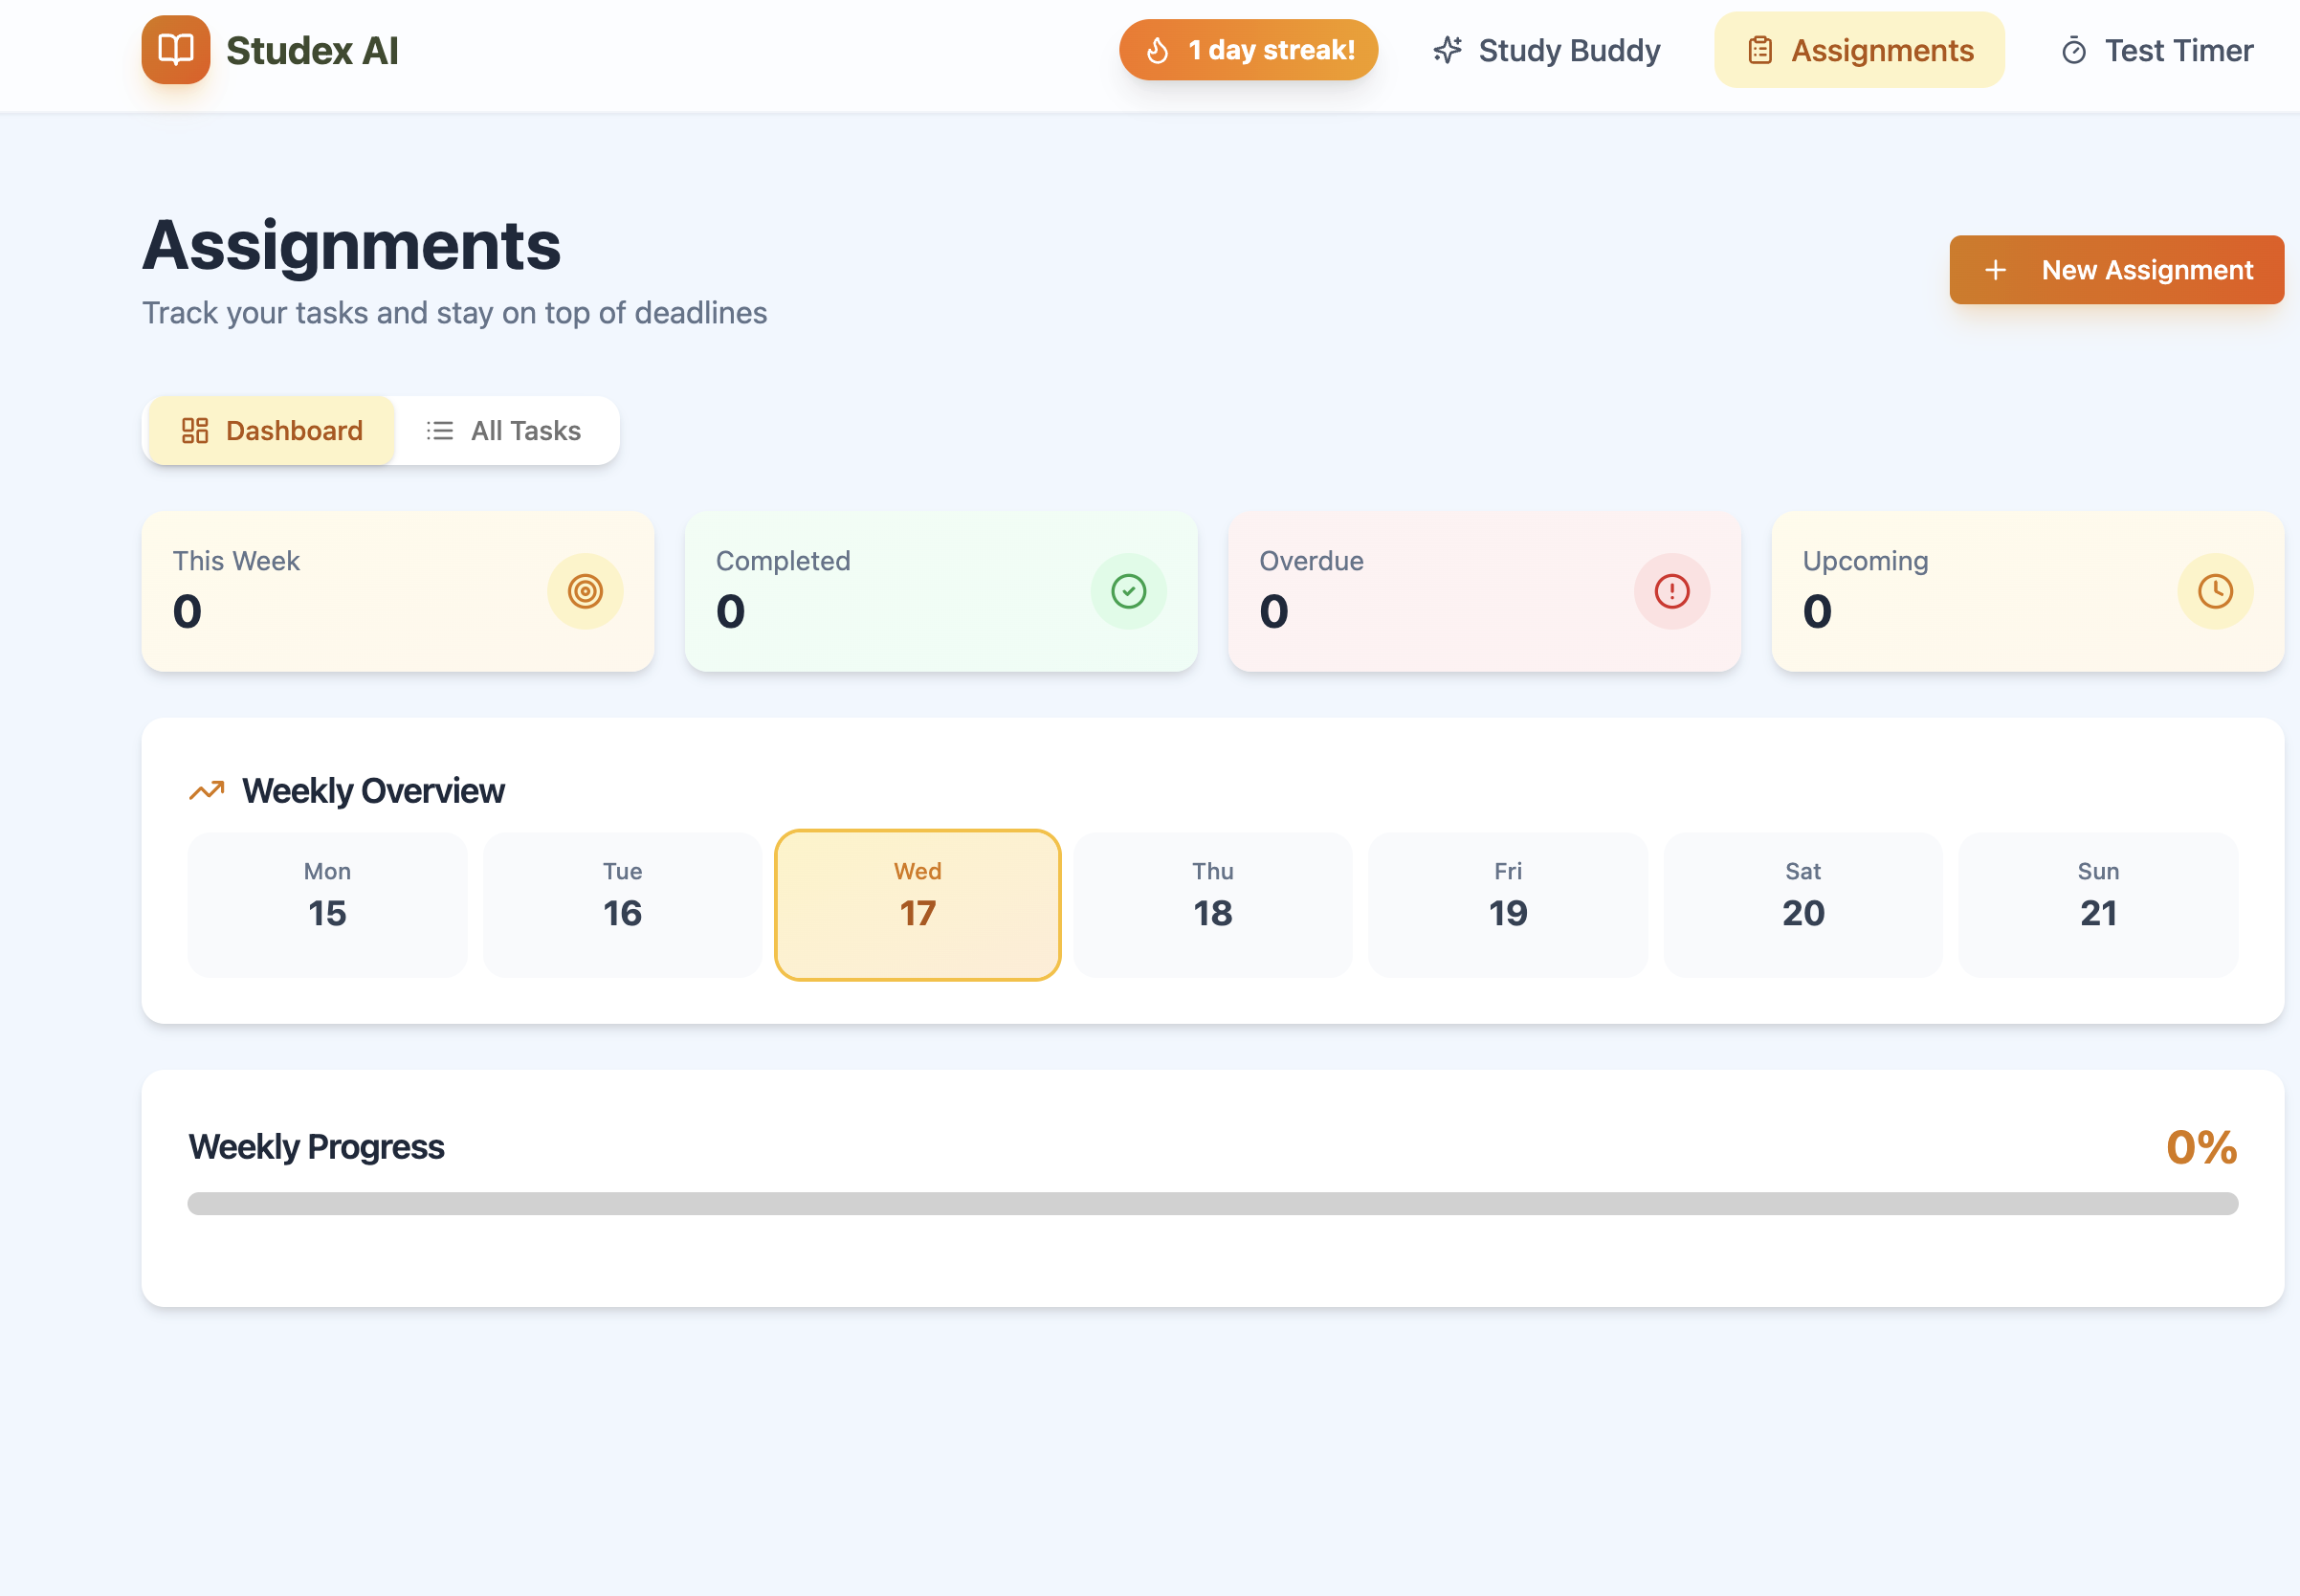Create a New Assignment
This screenshot has width=2300, height=1596.
click(2116, 270)
